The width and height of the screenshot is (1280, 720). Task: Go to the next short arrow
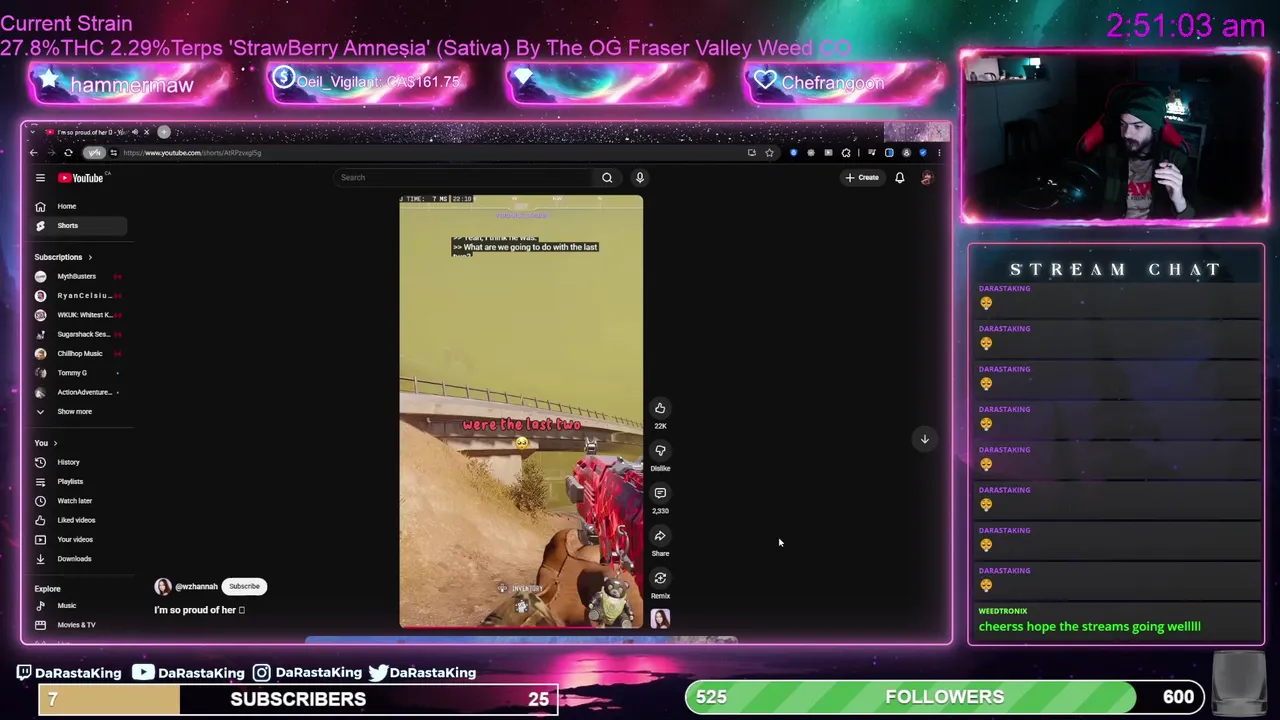(x=925, y=439)
